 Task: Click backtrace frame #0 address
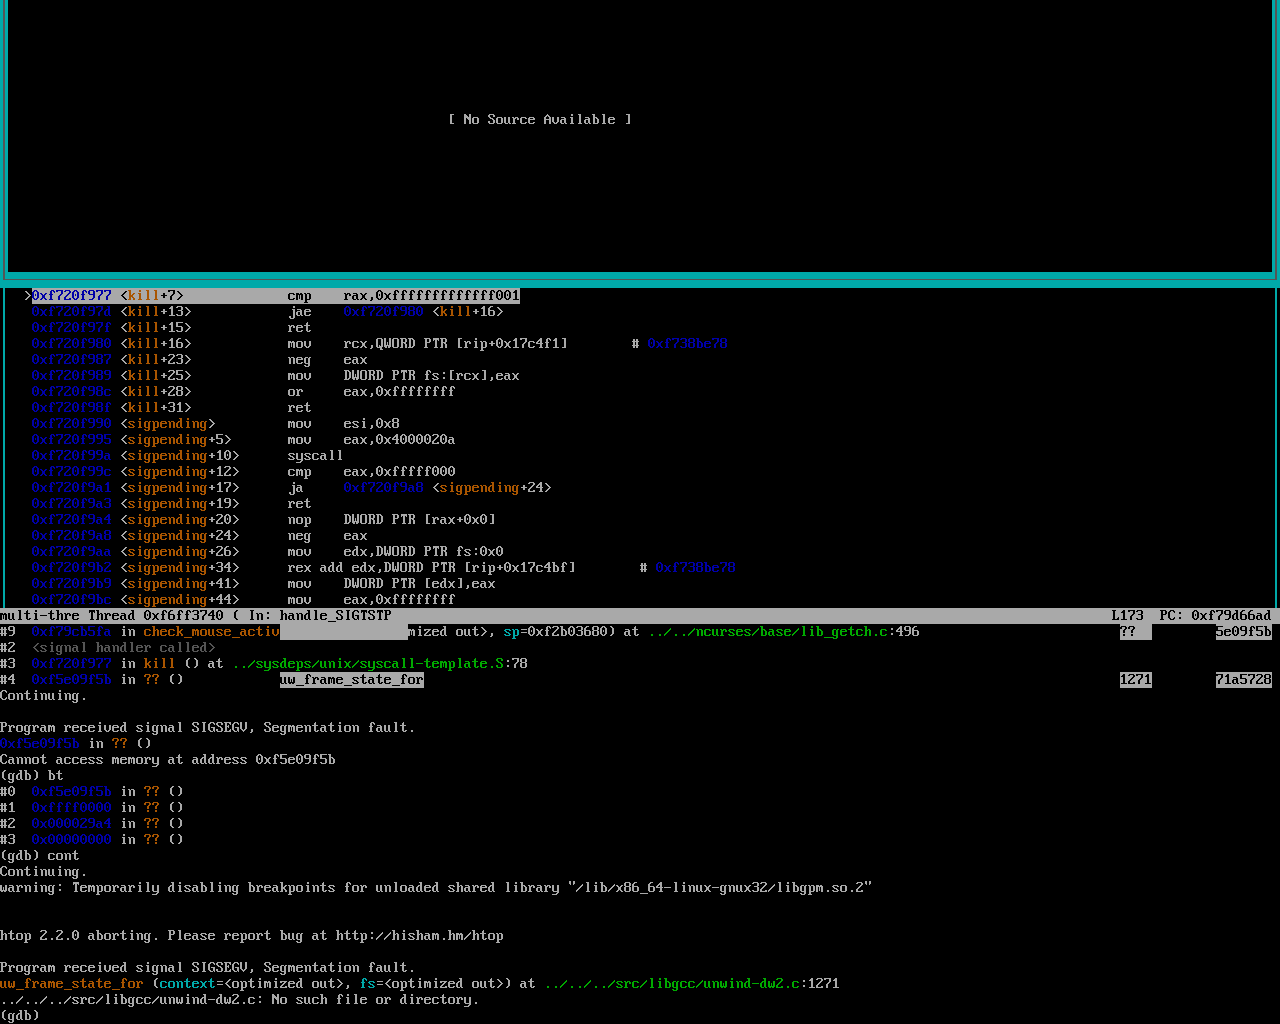point(71,792)
